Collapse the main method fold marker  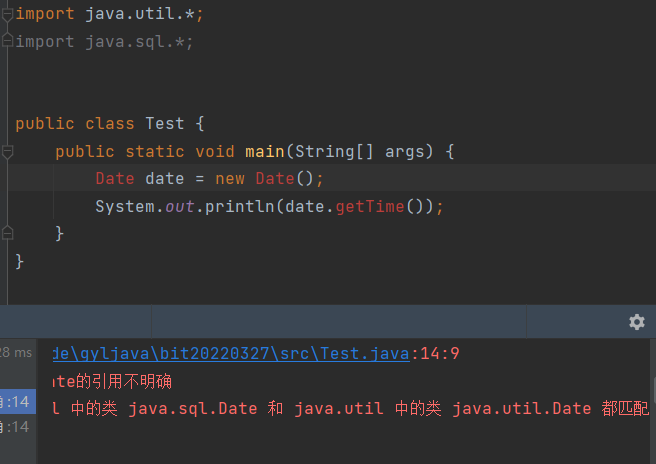coord(7,151)
